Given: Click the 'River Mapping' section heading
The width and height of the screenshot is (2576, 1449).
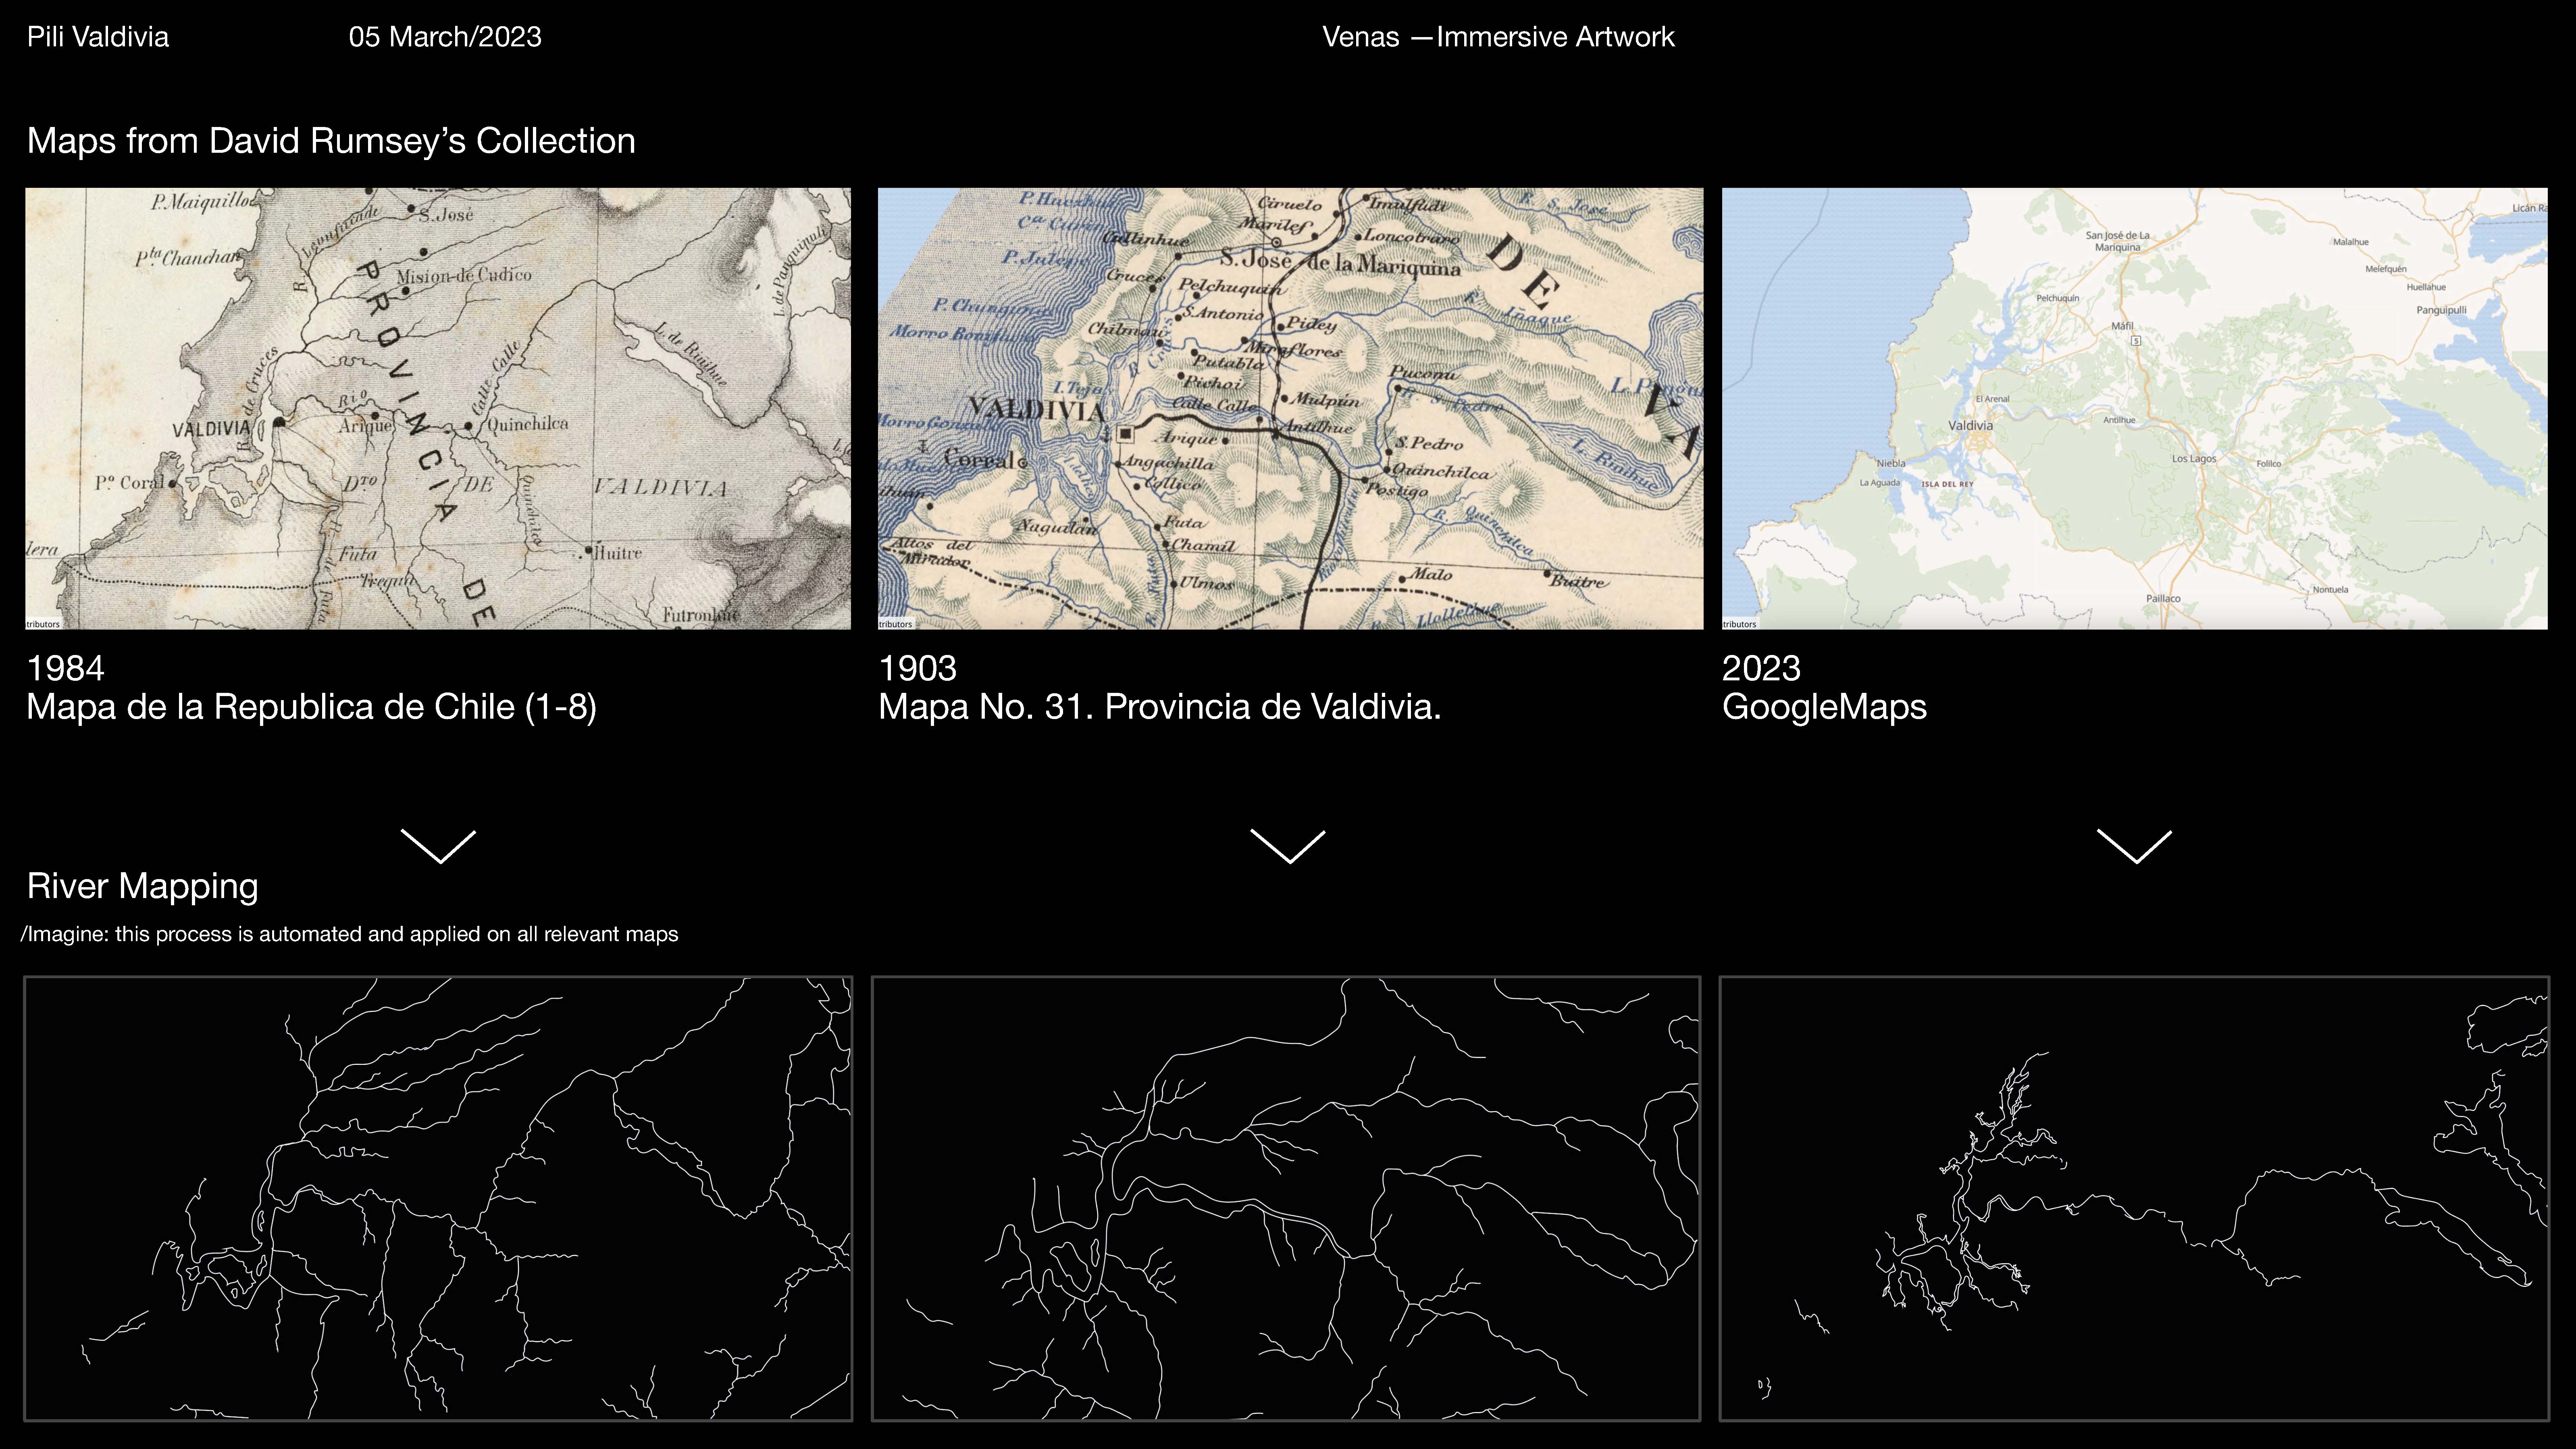Looking at the screenshot, I should [x=143, y=886].
